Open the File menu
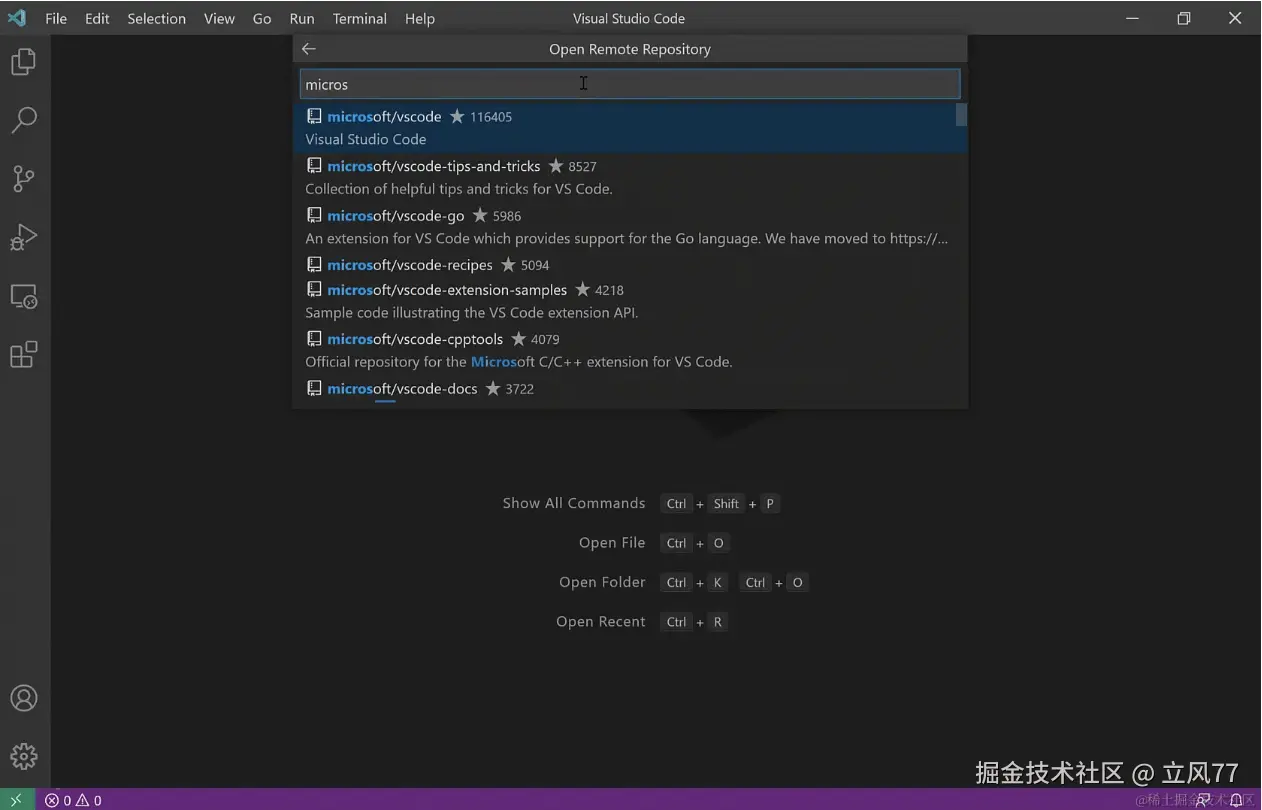The height and width of the screenshot is (810, 1262). [x=56, y=18]
